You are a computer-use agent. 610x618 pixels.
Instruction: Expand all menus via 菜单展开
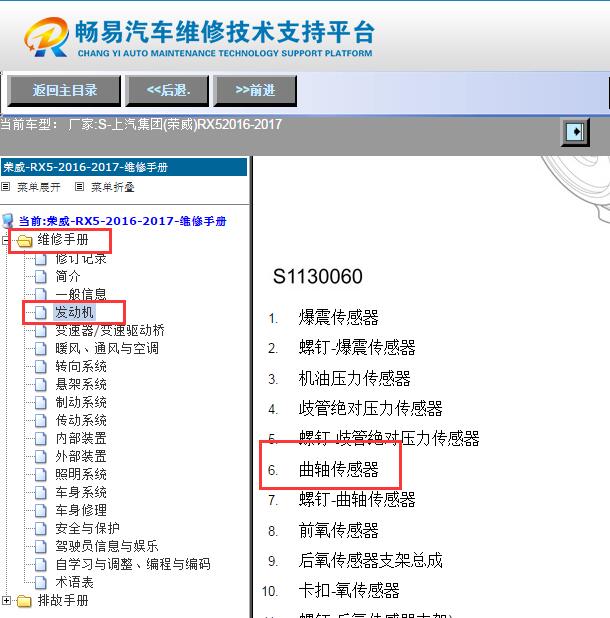click(39, 187)
